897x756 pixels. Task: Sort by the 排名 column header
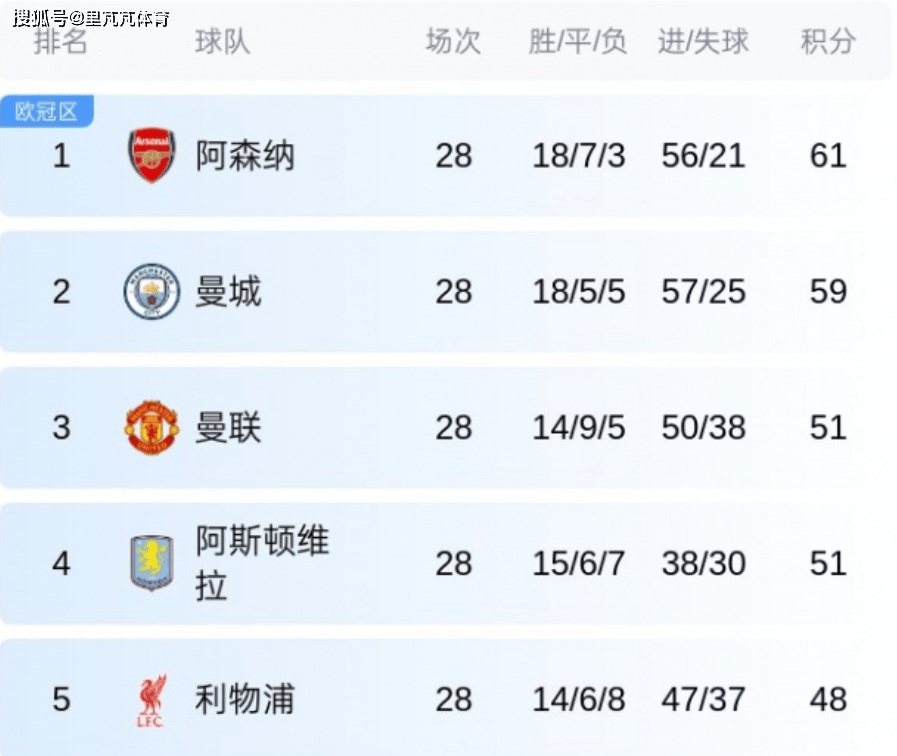61,42
